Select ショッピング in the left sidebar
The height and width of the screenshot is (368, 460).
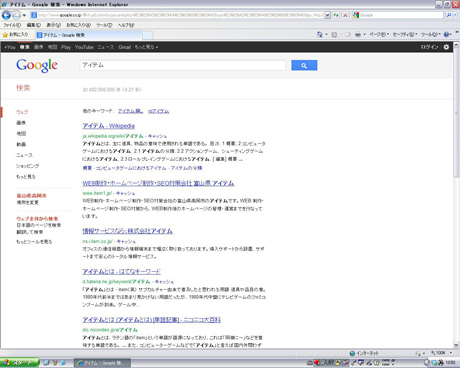tap(28, 166)
